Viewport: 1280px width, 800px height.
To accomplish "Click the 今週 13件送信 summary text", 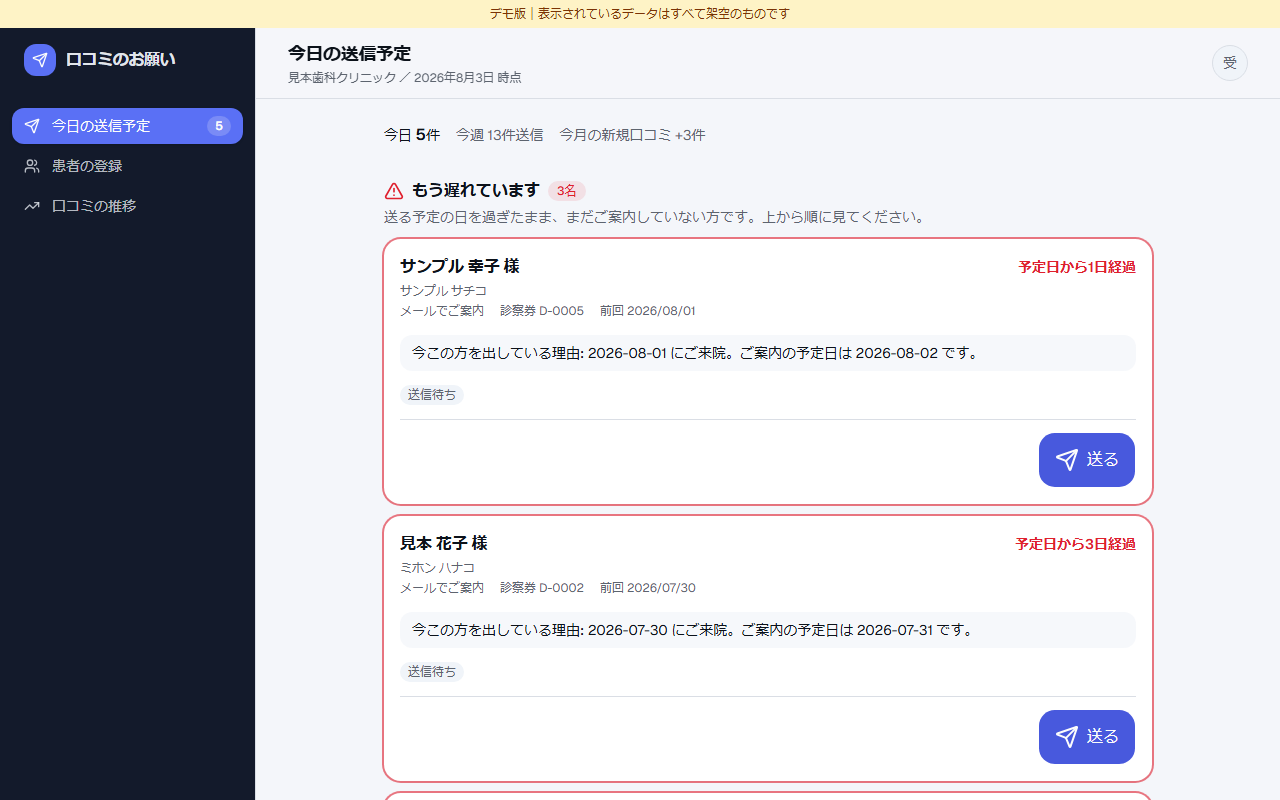I will pyautogui.click(x=500, y=135).
